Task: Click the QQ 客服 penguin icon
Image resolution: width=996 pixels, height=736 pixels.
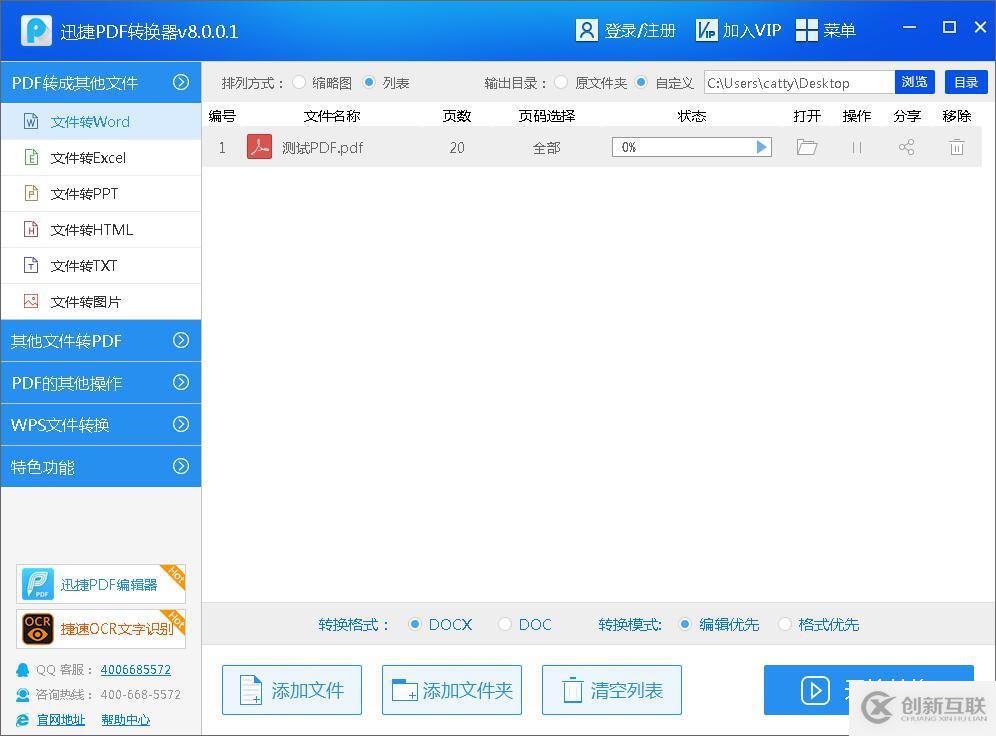Action: point(23,670)
